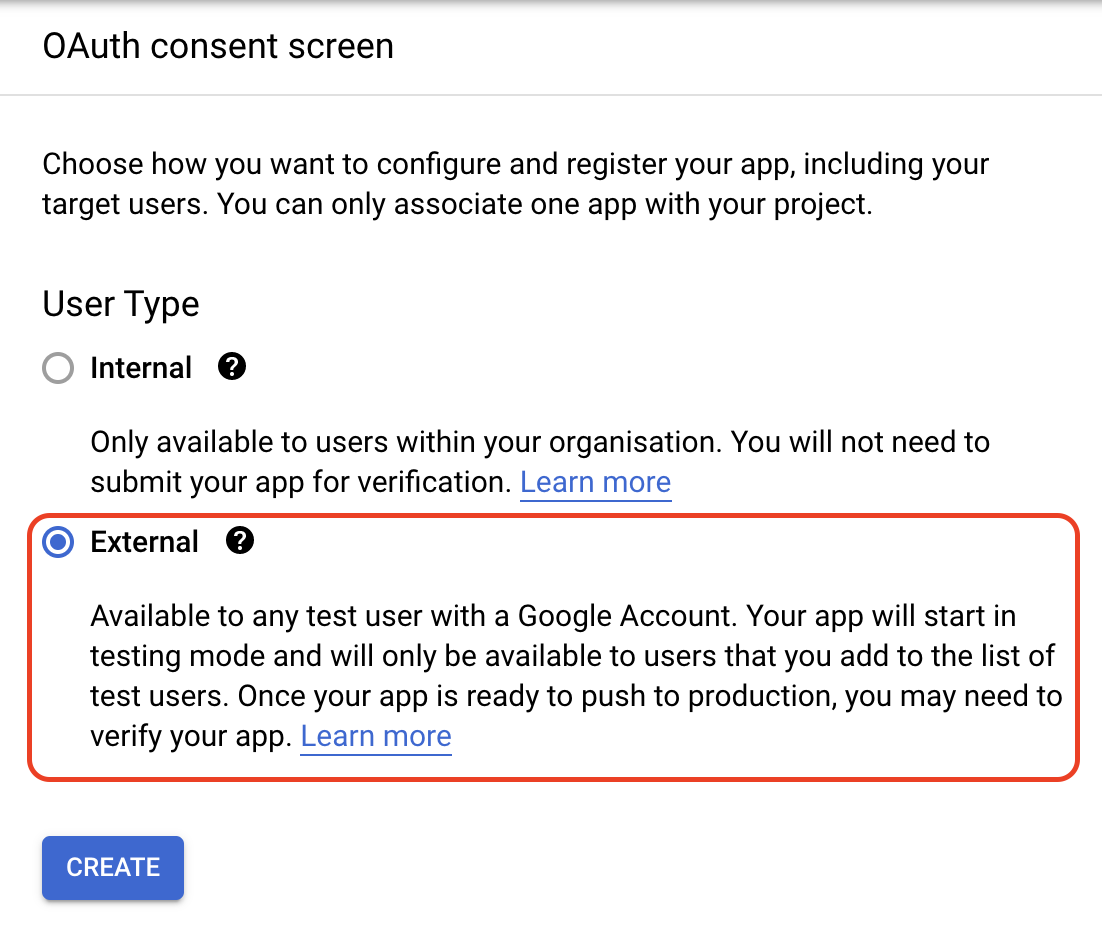Click the question mark next to Internal

pyautogui.click(x=231, y=367)
